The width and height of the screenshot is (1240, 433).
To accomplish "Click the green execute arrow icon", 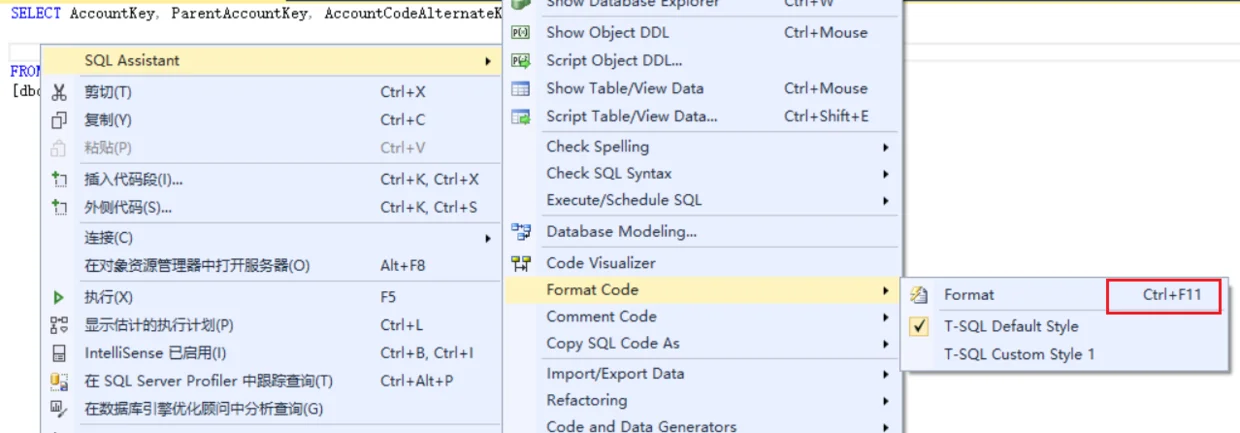I will click(59, 297).
